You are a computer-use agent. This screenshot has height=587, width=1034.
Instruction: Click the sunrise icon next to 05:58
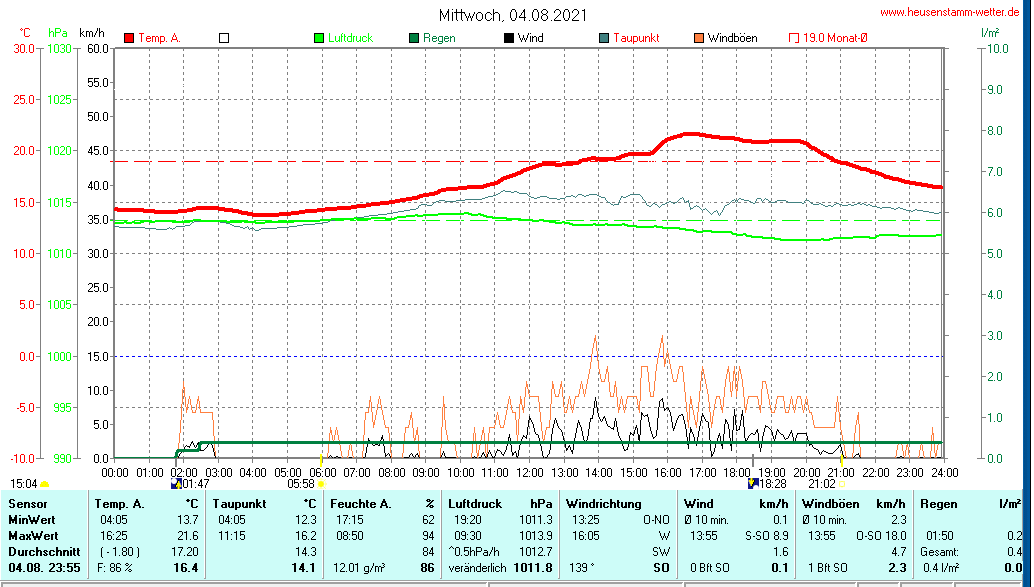click(321, 484)
